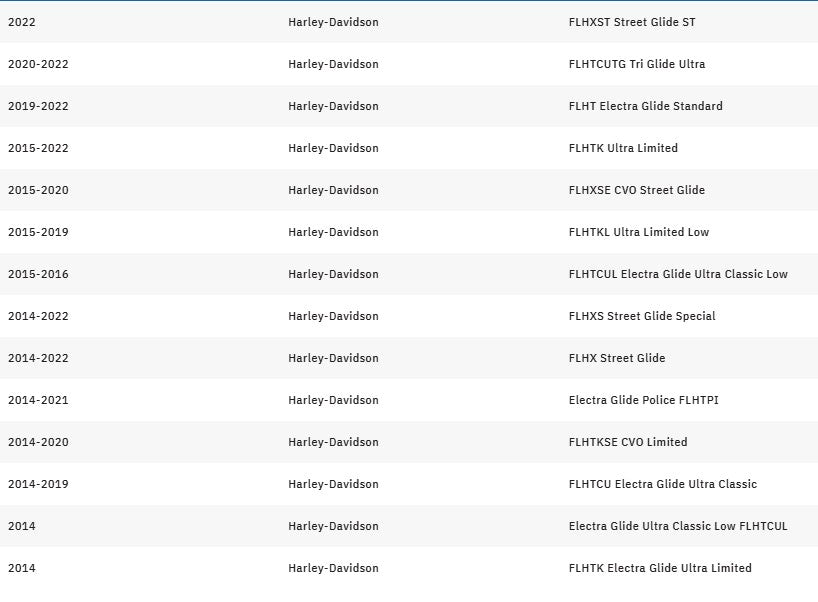Viewport: 818px width, 602px height.
Task: Click the 2015-2016 year range cell
Action: (x=38, y=274)
